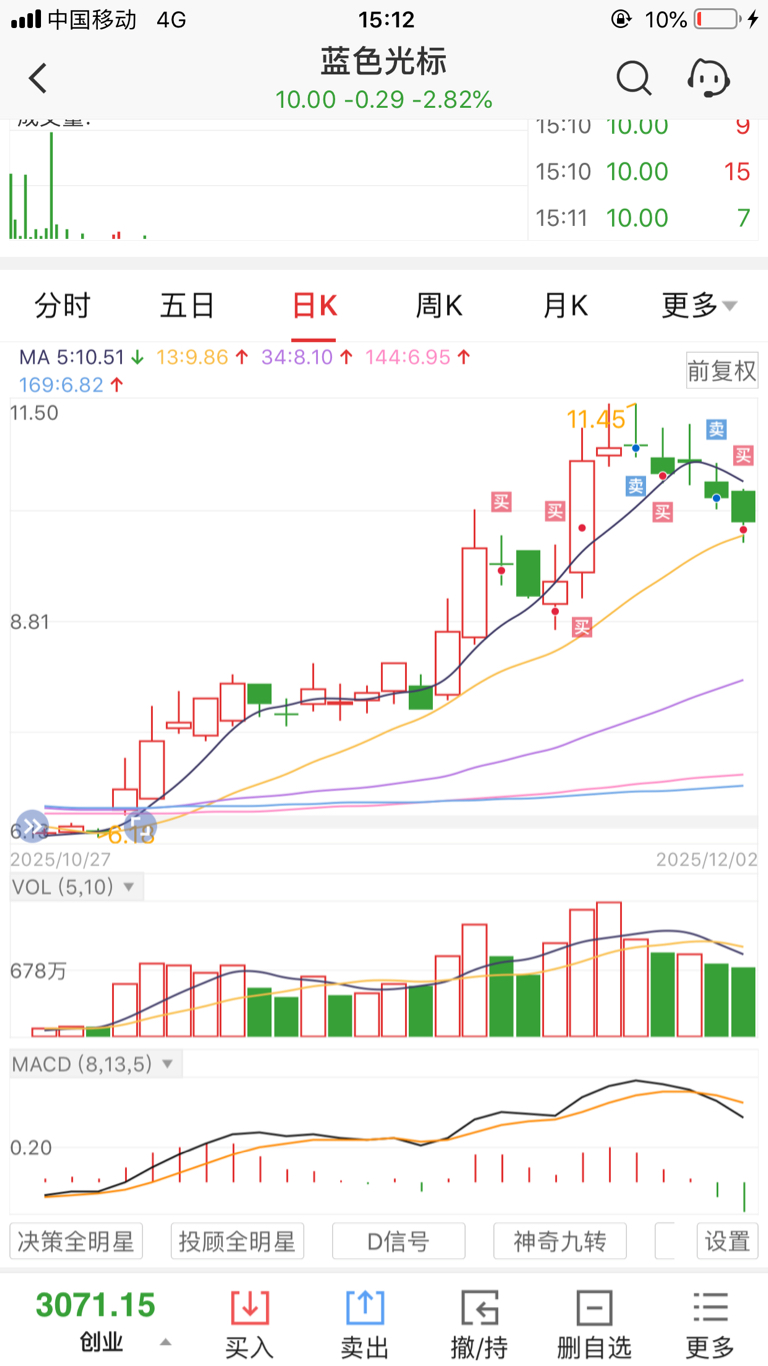Open the customer service robot icon

tap(709, 77)
